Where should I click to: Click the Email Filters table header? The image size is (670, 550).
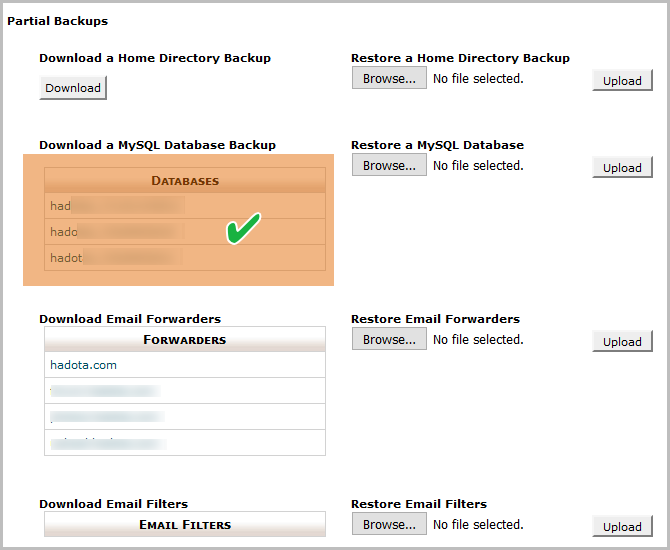[x=185, y=525]
